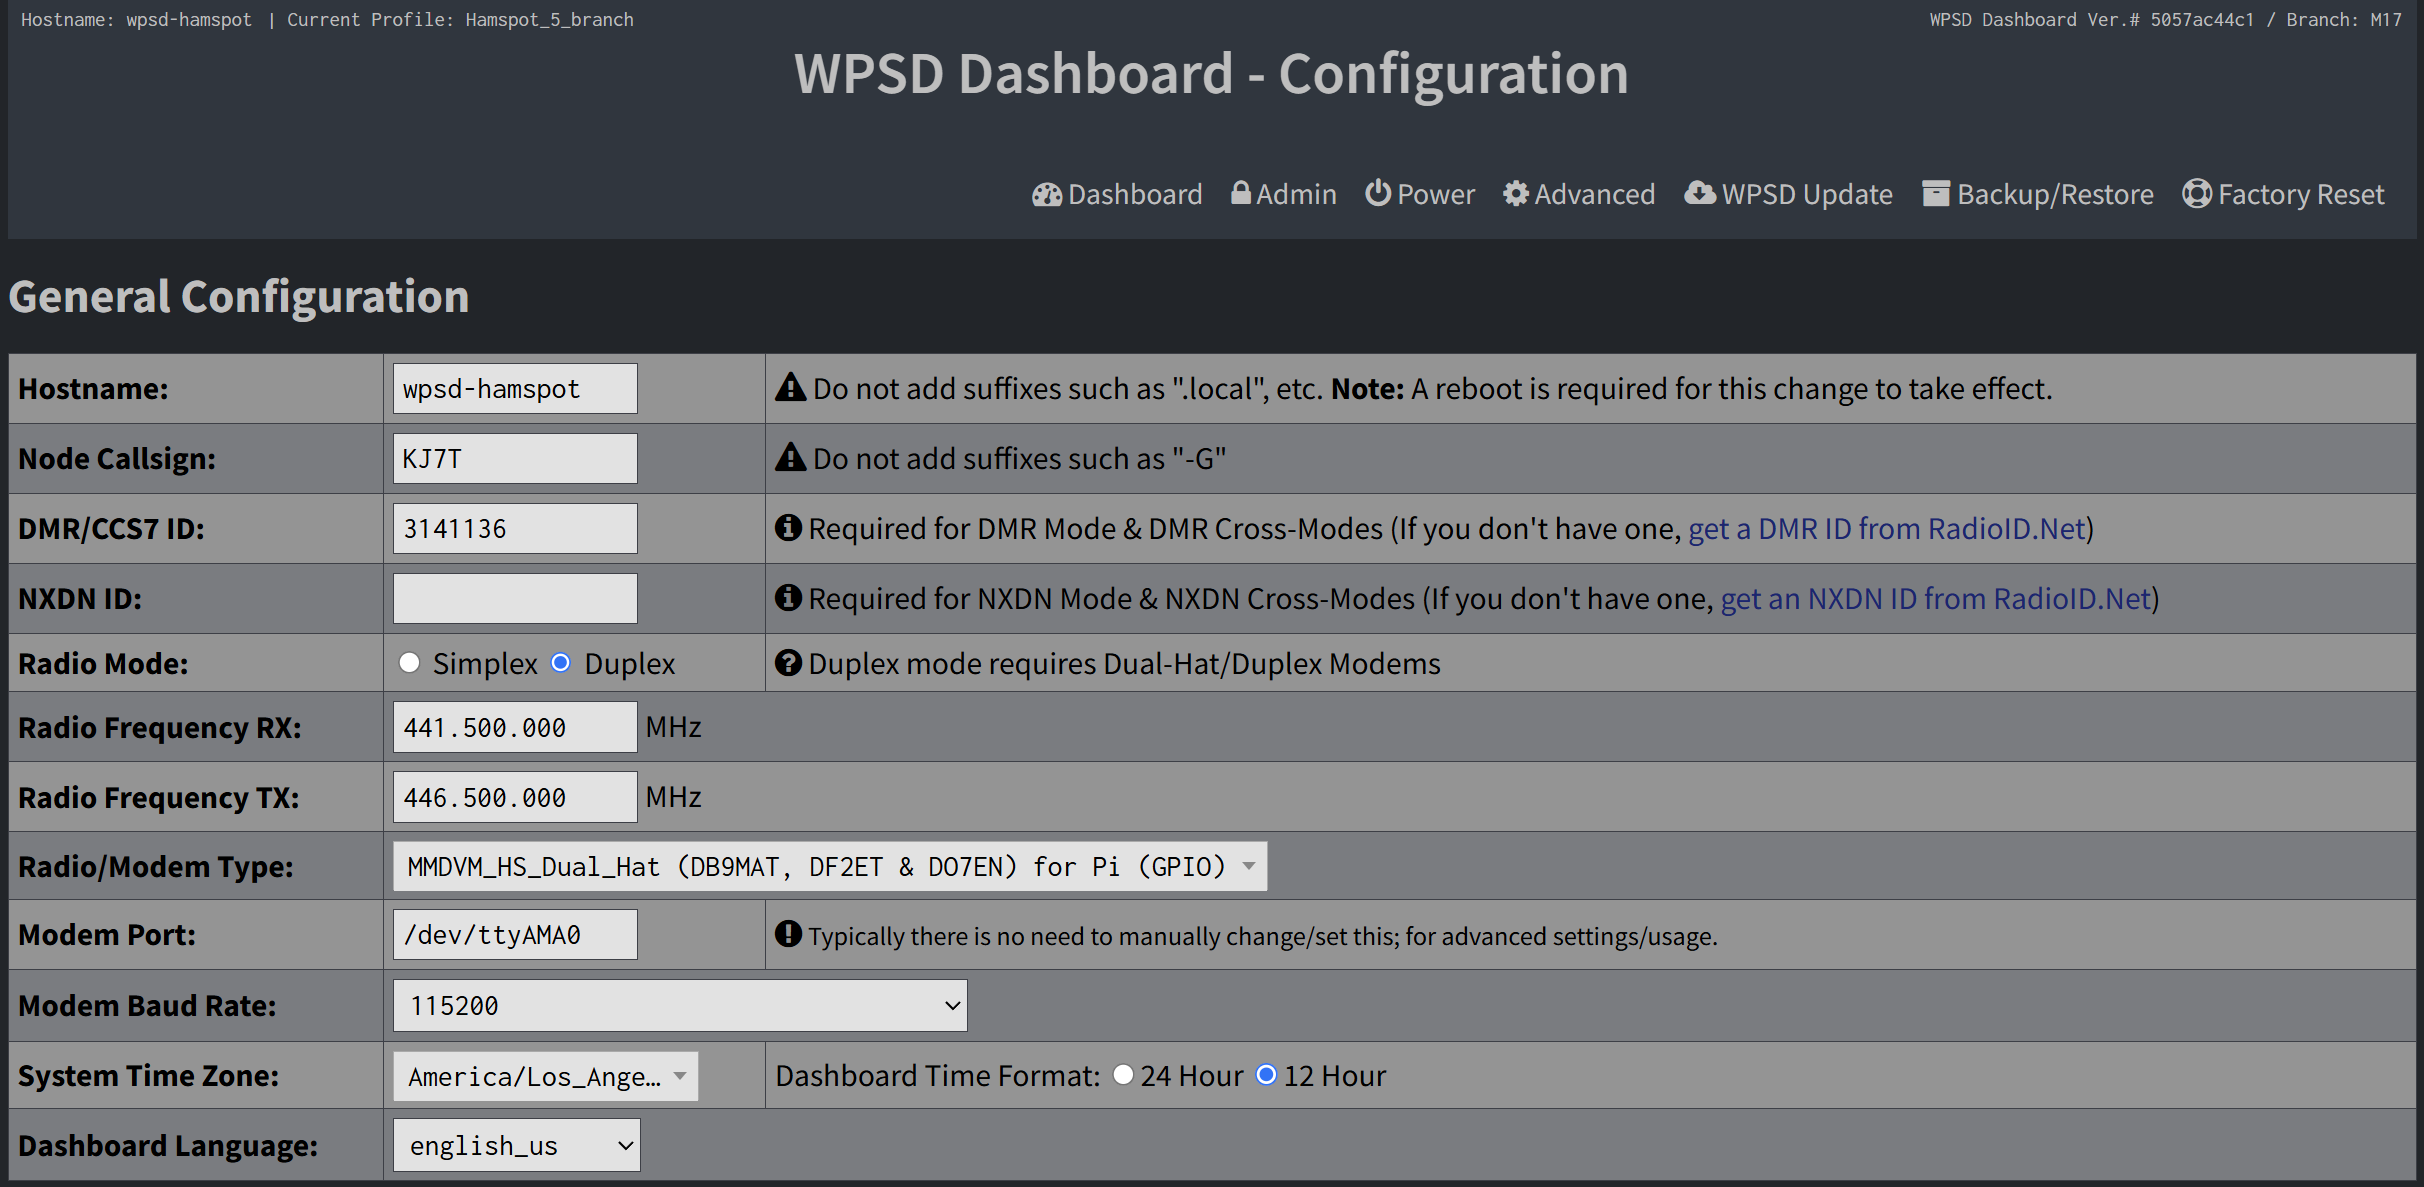Click into the NXDN ID input field
This screenshot has width=2424, height=1187.
click(514, 597)
